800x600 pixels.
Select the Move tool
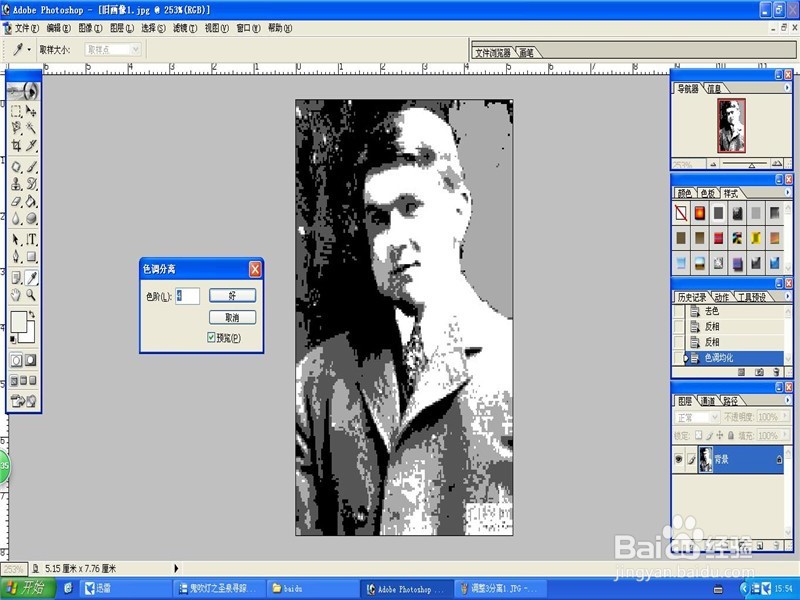point(31,111)
